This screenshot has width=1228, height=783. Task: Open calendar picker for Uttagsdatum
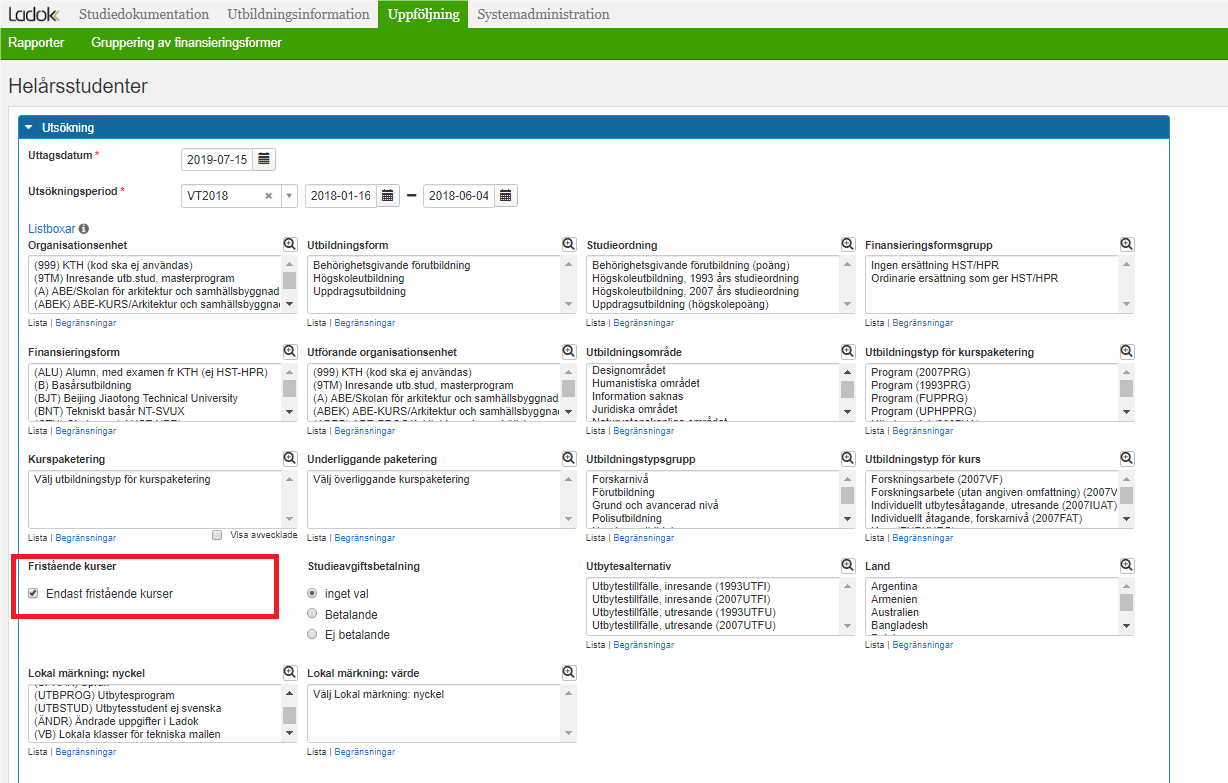[264, 159]
